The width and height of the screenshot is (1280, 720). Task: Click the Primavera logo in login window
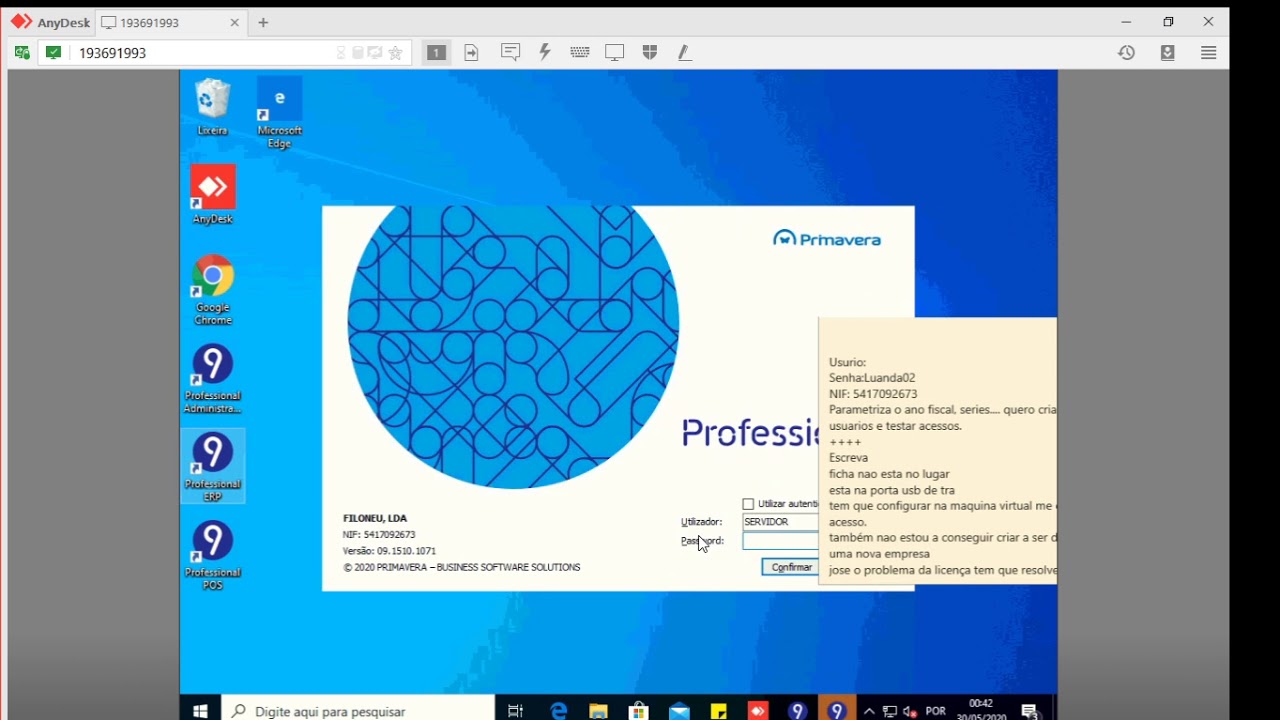point(827,238)
